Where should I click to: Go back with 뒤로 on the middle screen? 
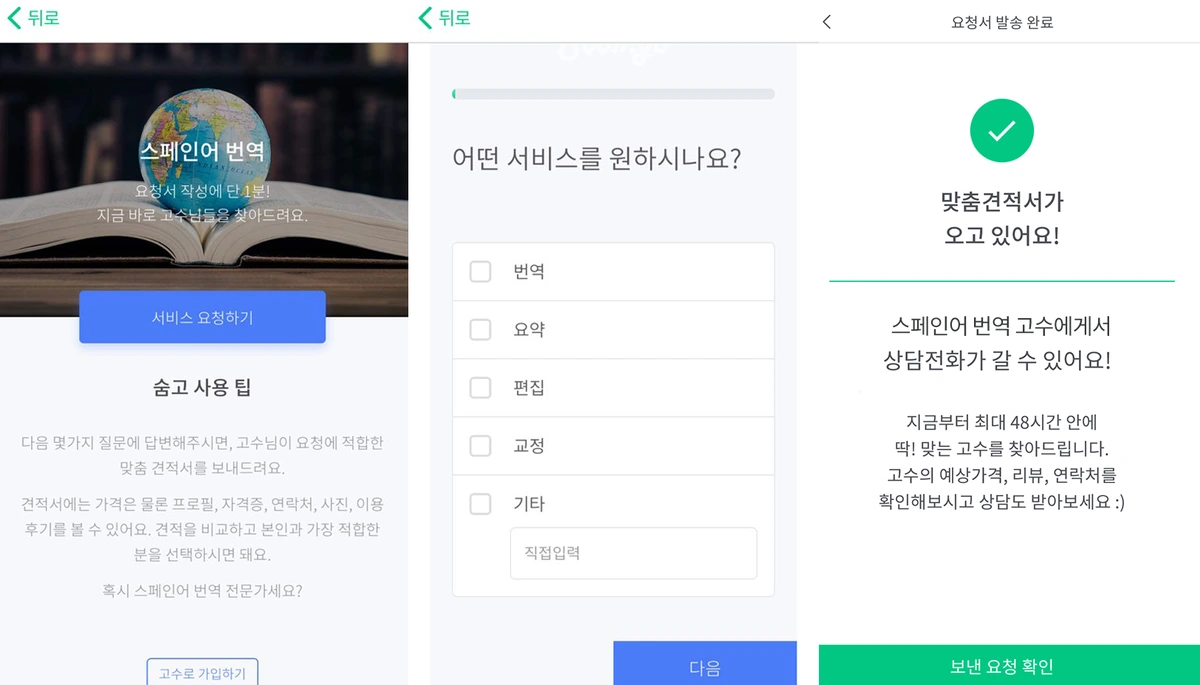click(x=444, y=18)
